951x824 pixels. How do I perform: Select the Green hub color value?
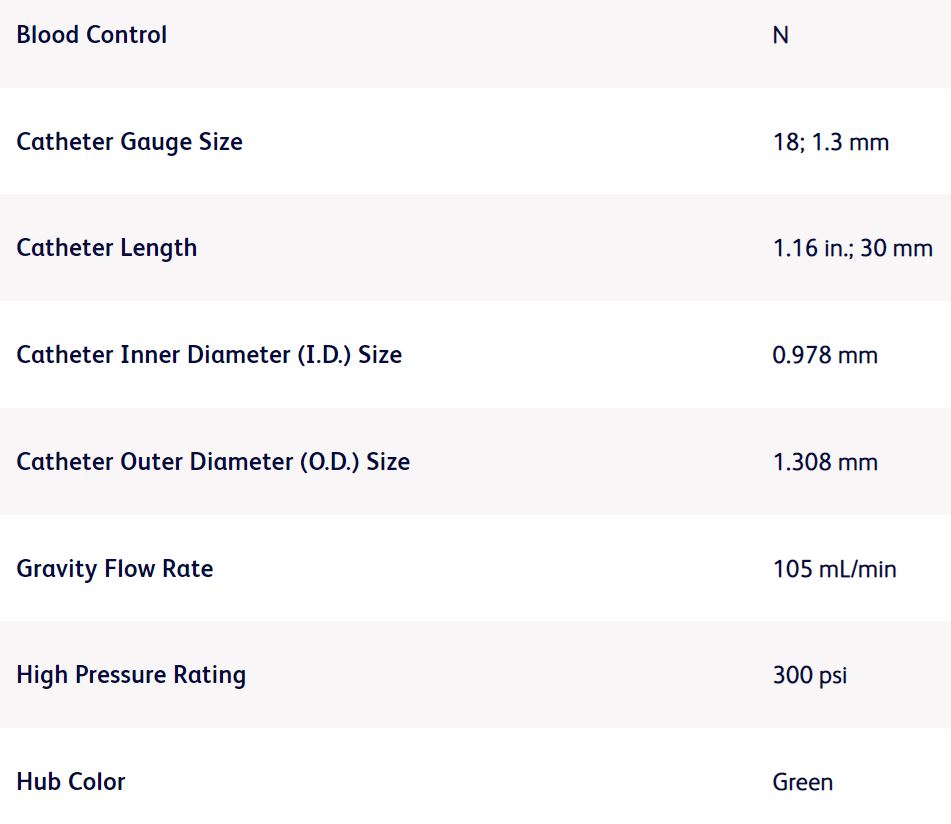[x=802, y=782]
